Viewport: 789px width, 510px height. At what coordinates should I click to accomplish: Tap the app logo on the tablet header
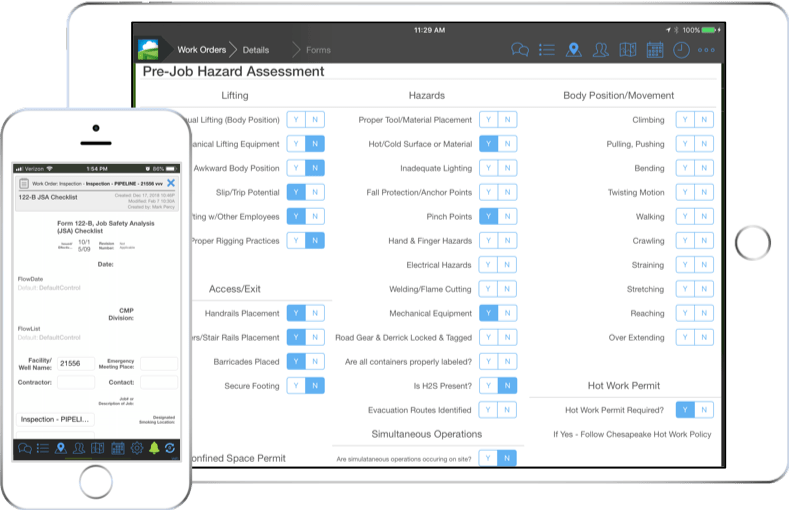point(147,49)
